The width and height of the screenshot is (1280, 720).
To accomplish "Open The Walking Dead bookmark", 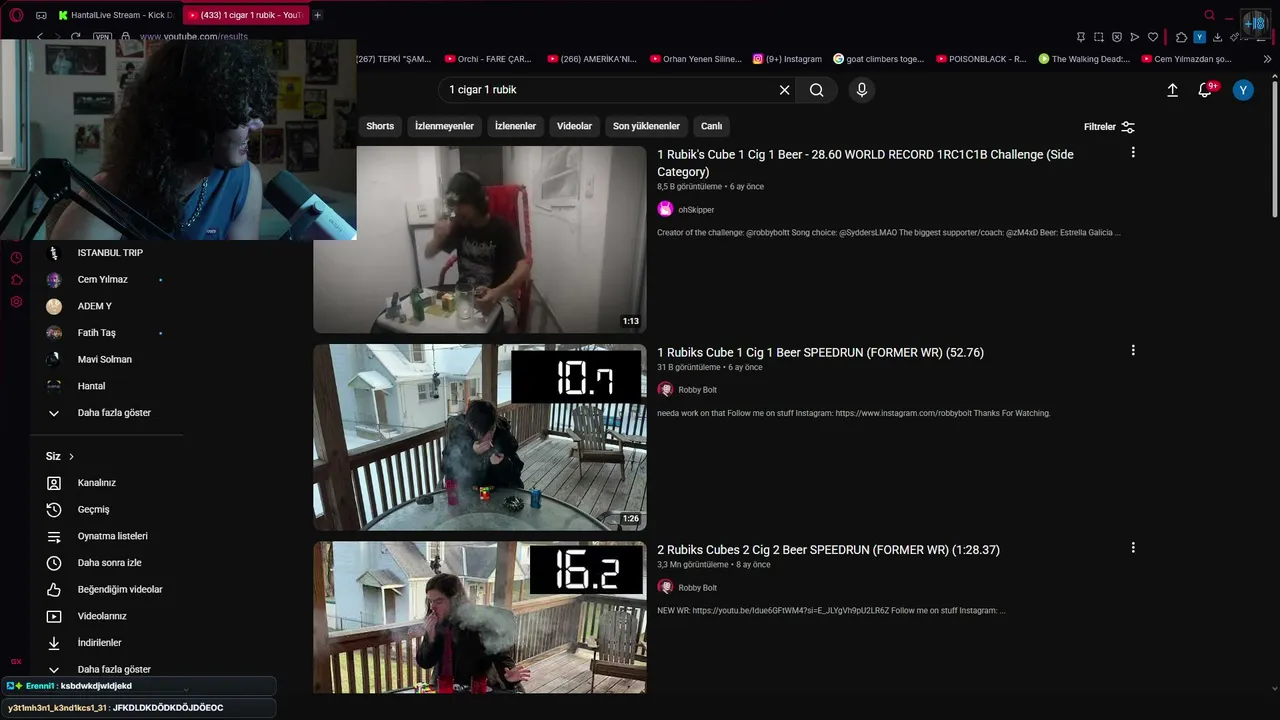I will (1084, 59).
